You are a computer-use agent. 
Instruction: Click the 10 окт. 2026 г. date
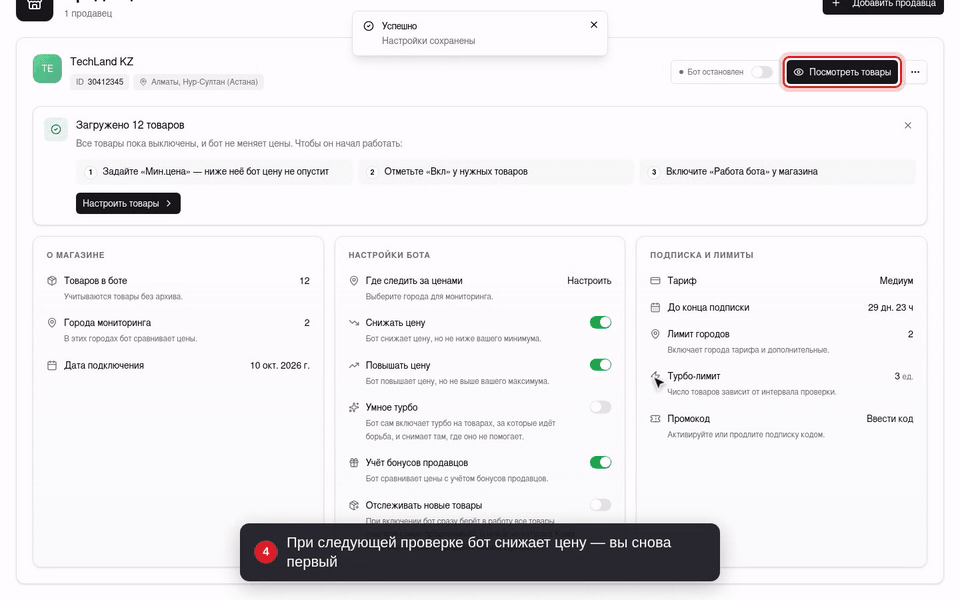tap(280, 366)
